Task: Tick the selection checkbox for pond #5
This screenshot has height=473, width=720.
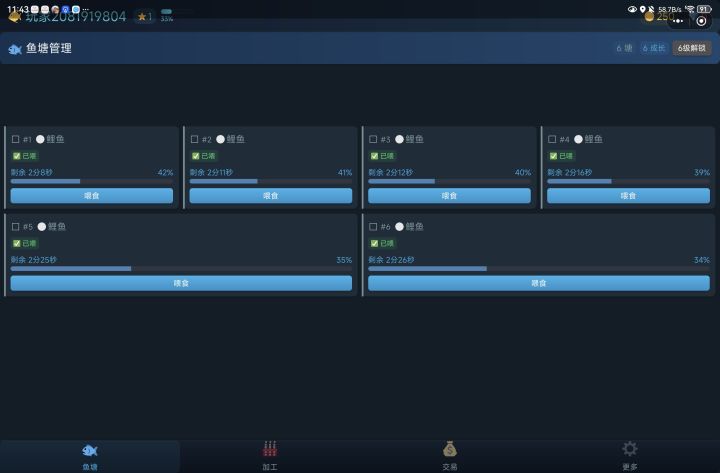Action: (16, 226)
